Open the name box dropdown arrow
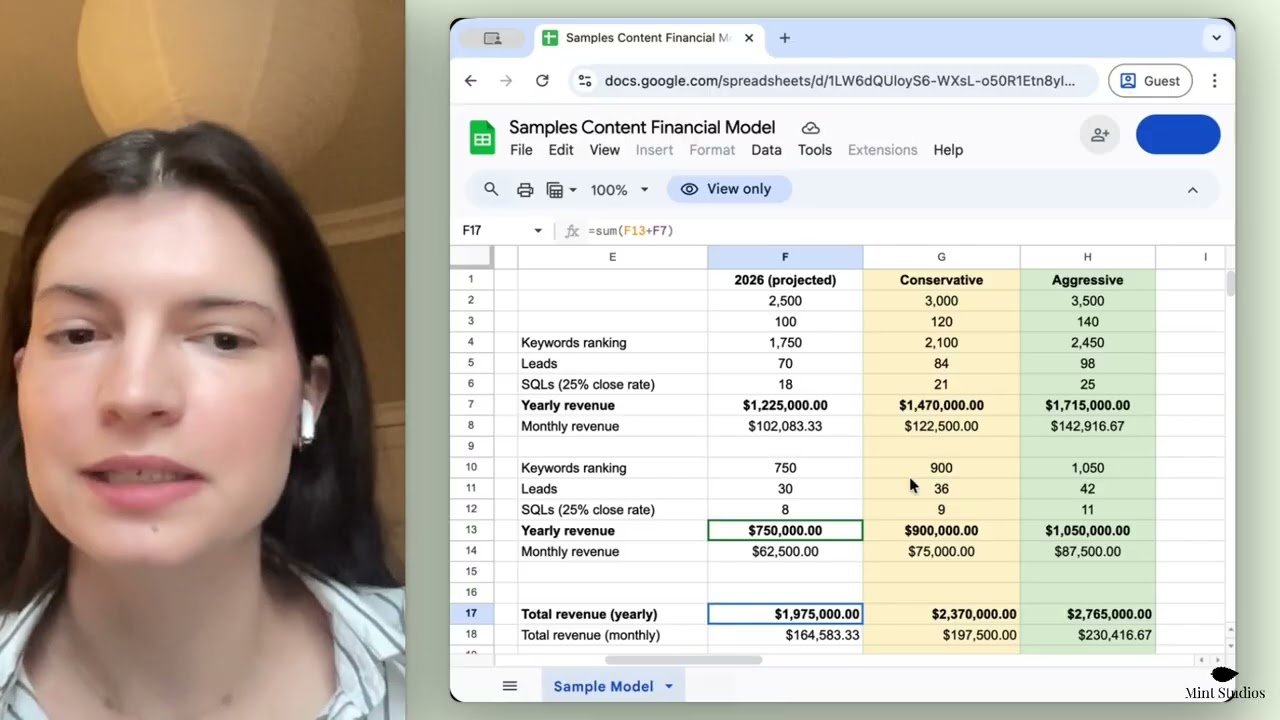Viewport: 1280px width, 720px height. click(x=538, y=231)
